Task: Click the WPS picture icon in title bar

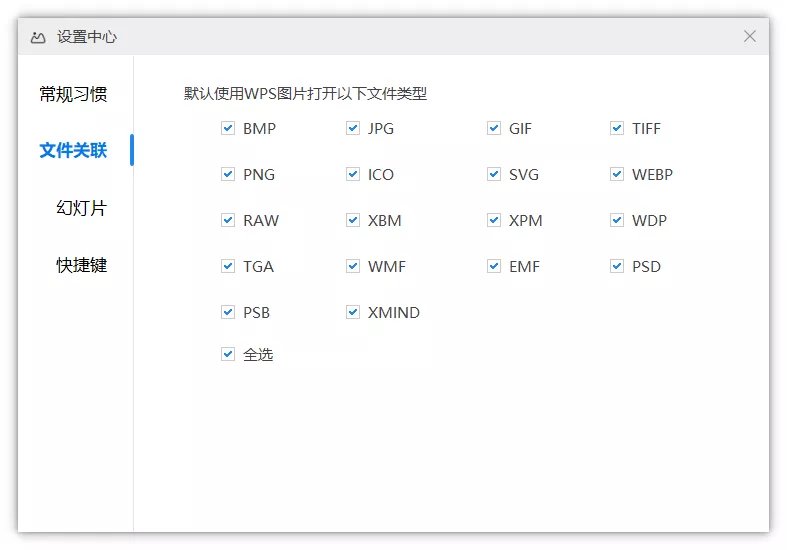Action: coord(38,37)
